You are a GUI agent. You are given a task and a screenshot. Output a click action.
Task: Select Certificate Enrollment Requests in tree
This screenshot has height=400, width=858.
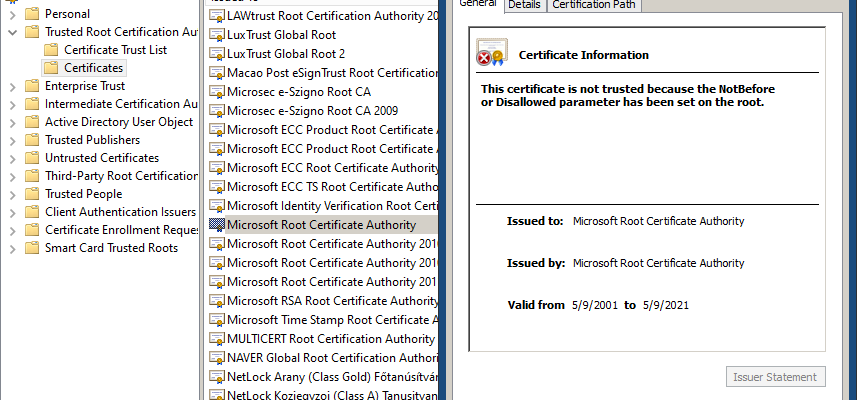tap(121, 230)
